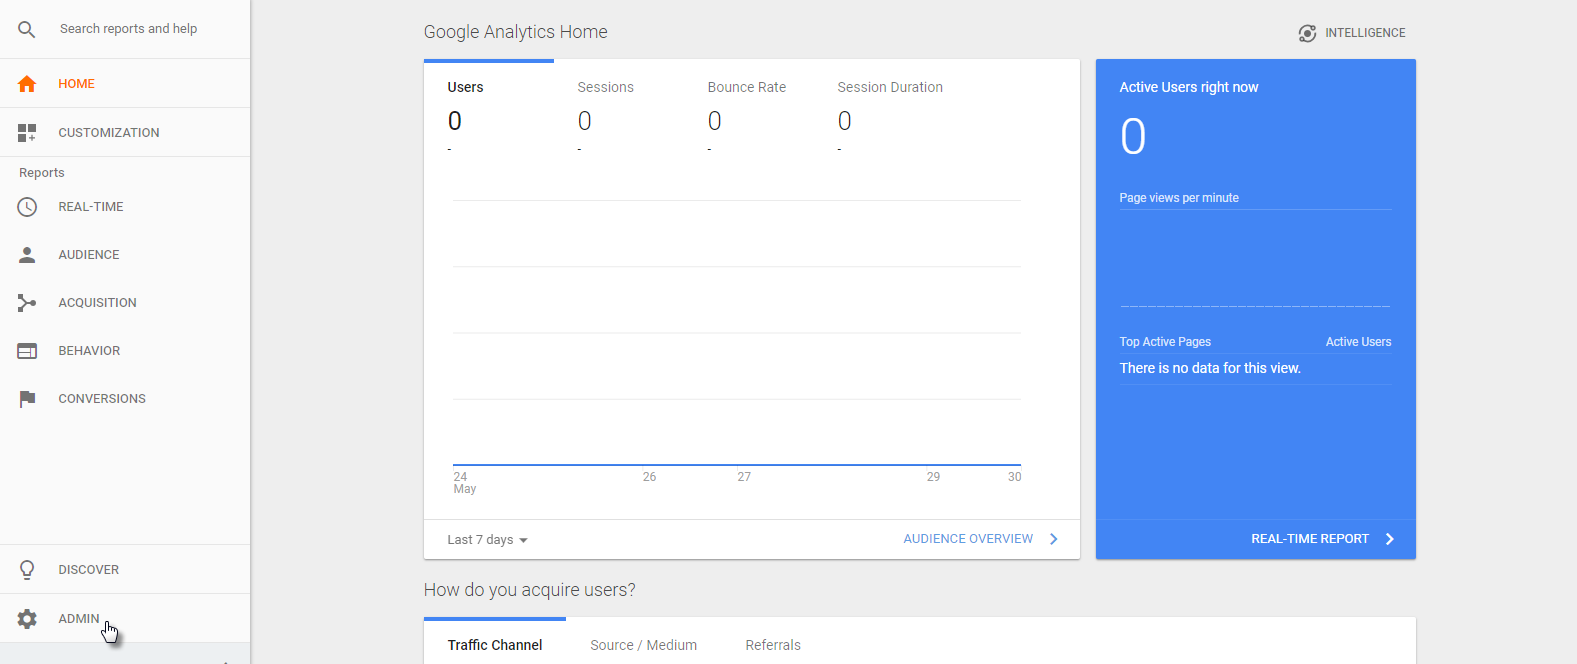Click the 24 May date on chart axis
This screenshot has width=1577, height=664.
point(464,483)
